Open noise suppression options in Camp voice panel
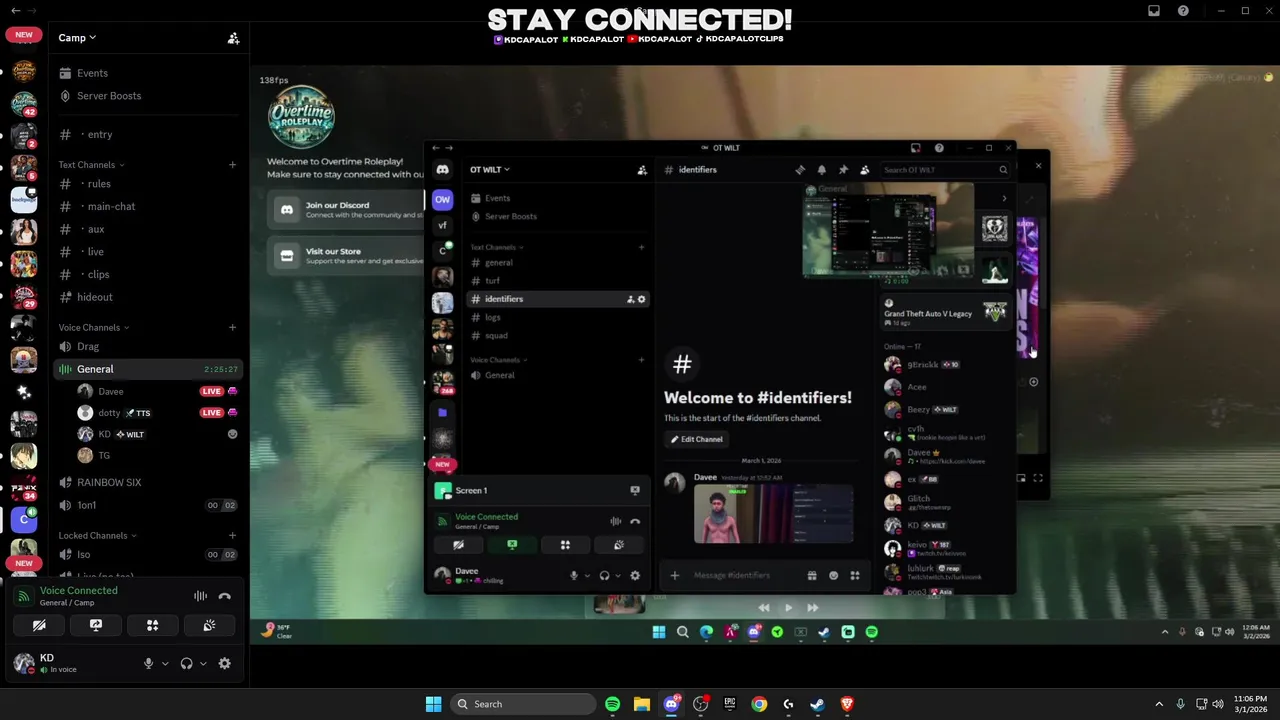1280x720 pixels. click(200, 596)
